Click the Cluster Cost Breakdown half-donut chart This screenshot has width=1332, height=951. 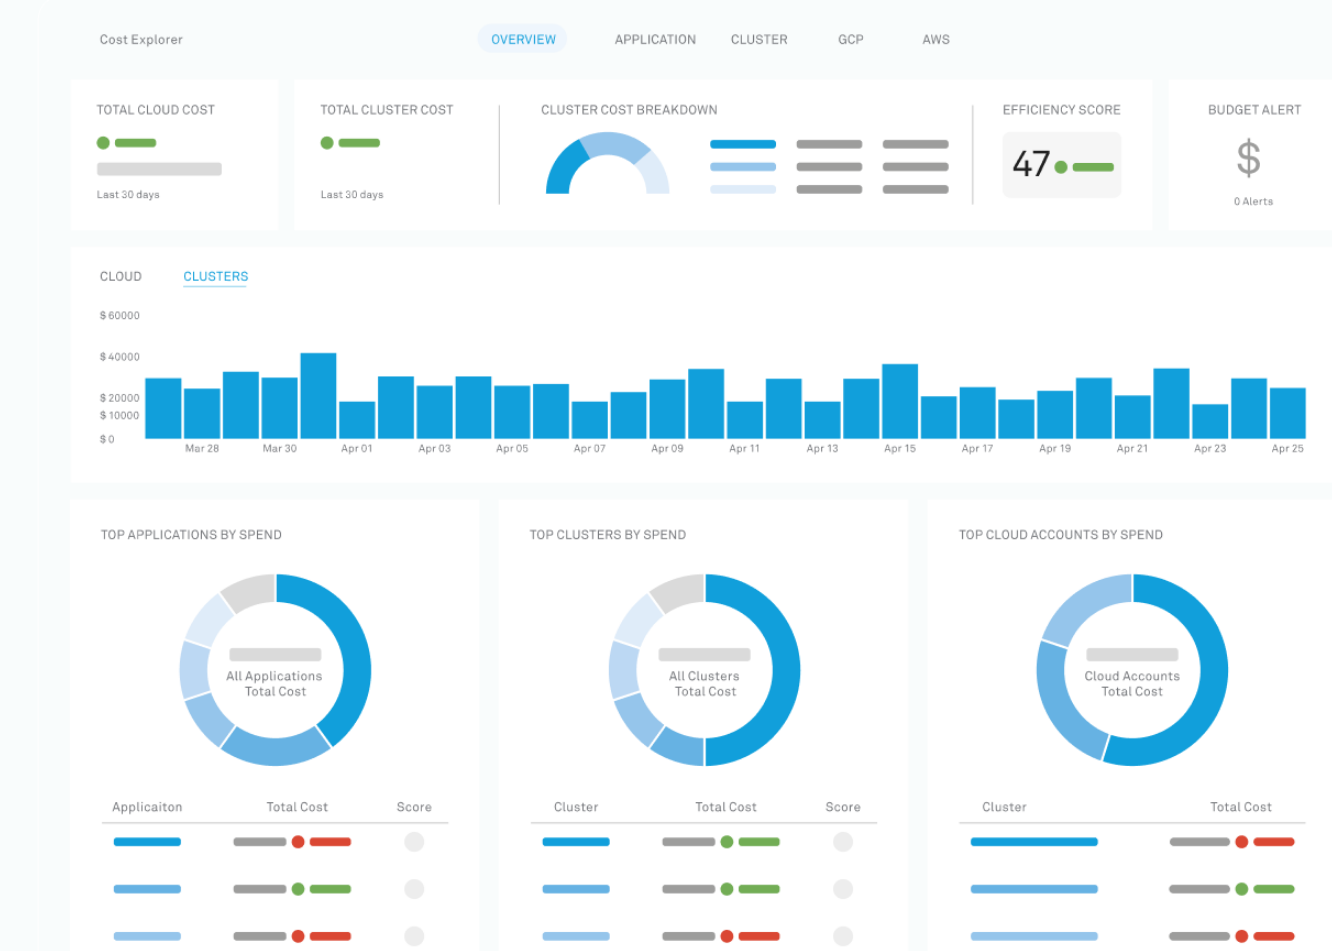(x=607, y=163)
